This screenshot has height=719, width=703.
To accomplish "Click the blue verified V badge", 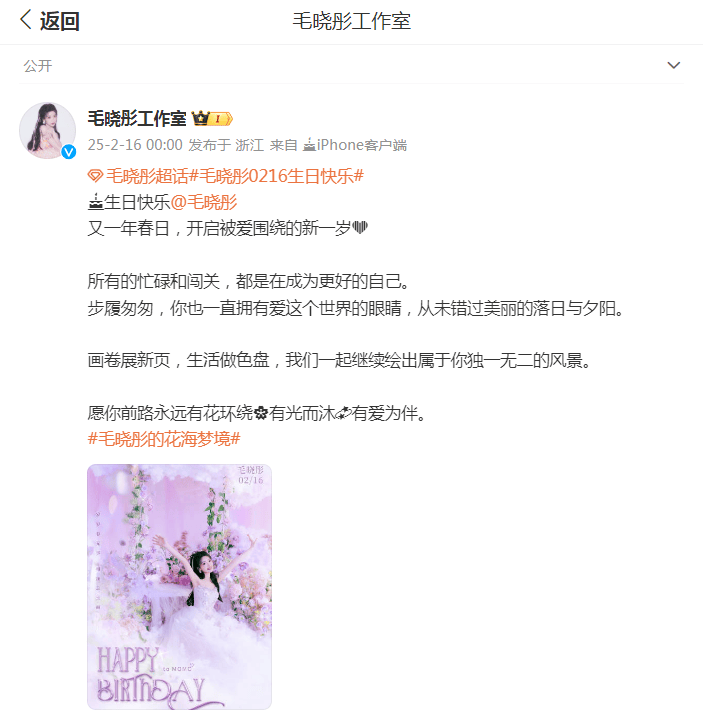I will point(69,152).
